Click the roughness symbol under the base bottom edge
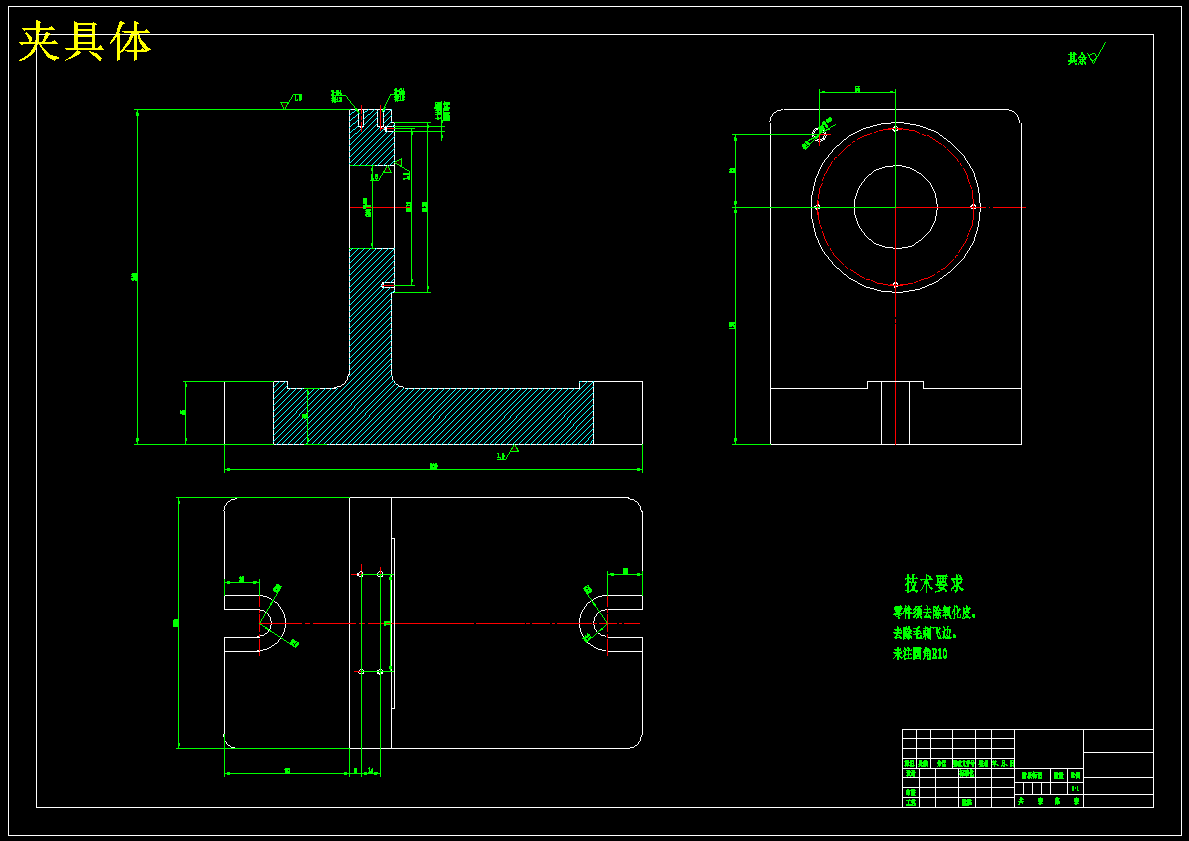This screenshot has height=841, width=1189. click(507, 453)
